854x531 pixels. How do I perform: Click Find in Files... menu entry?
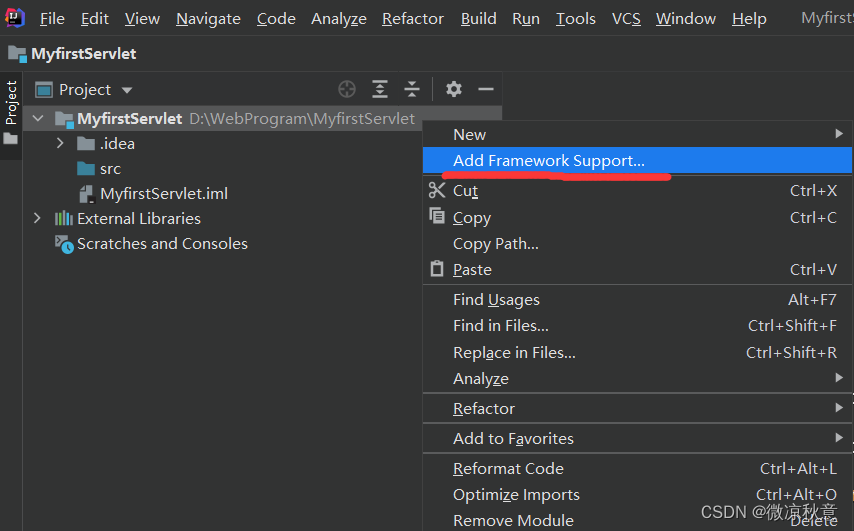coord(500,326)
